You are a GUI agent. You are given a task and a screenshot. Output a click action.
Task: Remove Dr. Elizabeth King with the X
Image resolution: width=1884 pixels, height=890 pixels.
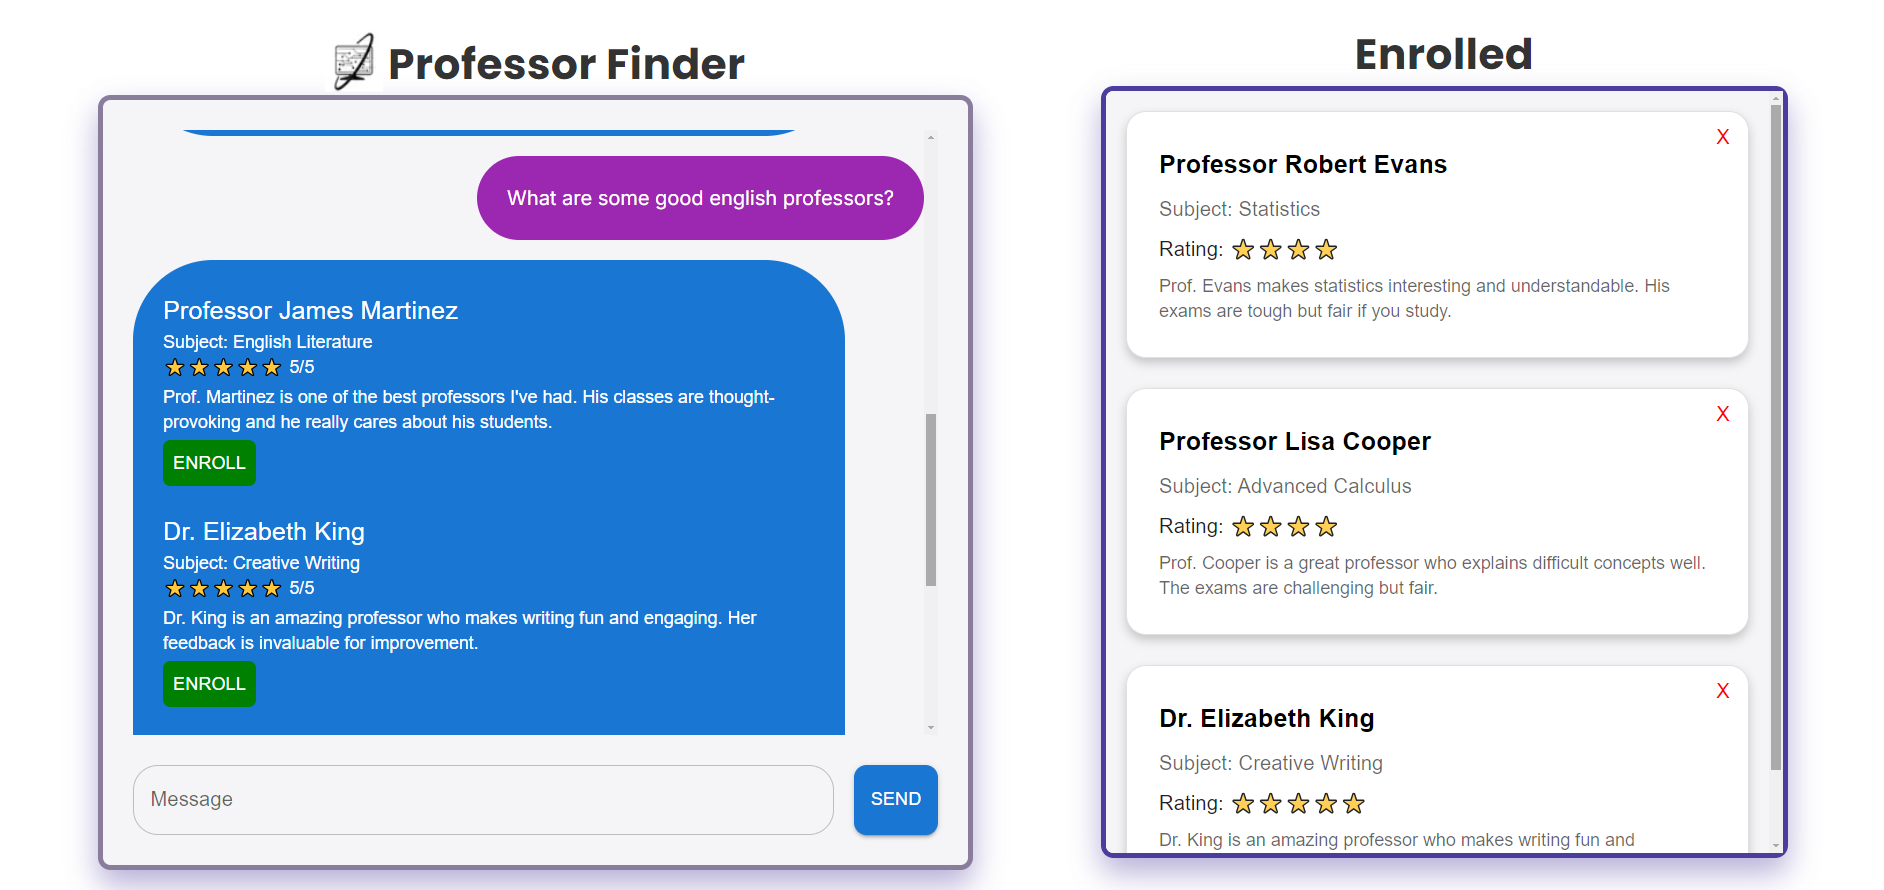(x=1722, y=691)
